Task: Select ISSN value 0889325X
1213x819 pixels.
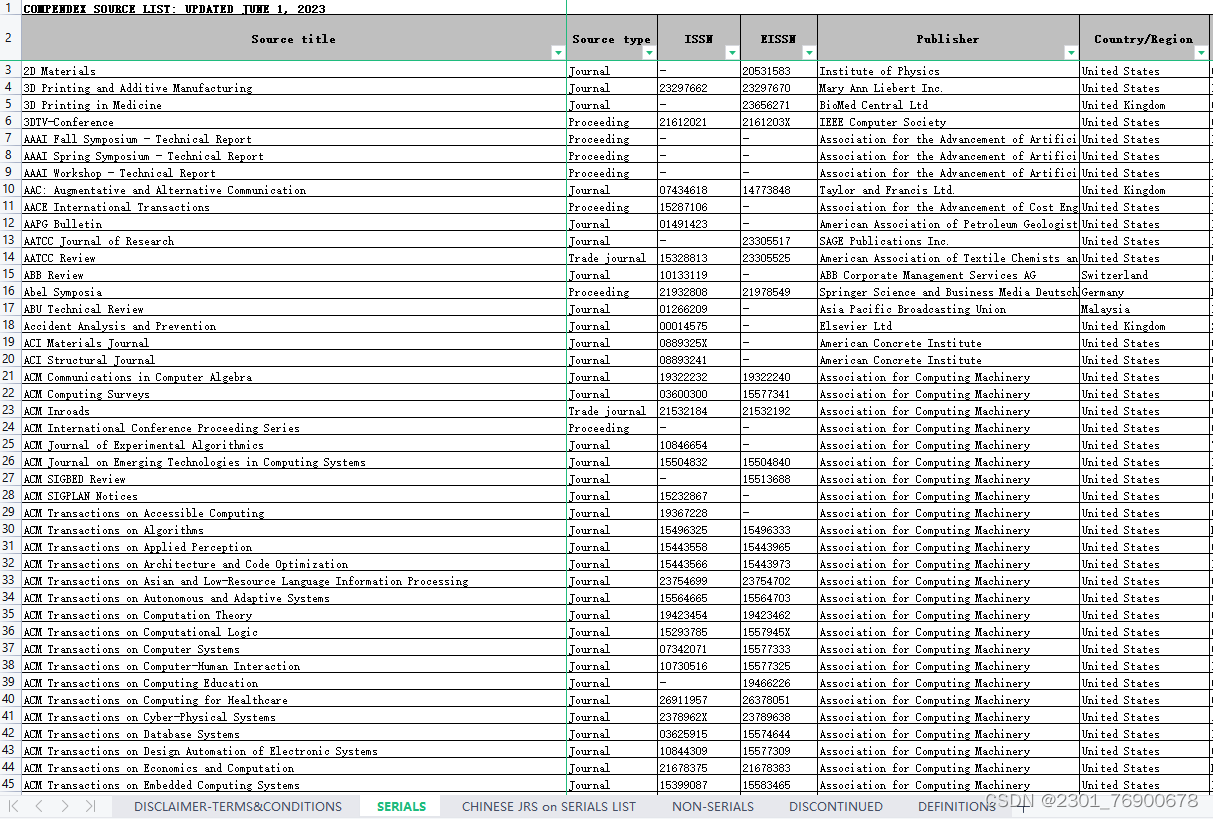Action: coord(699,343)
